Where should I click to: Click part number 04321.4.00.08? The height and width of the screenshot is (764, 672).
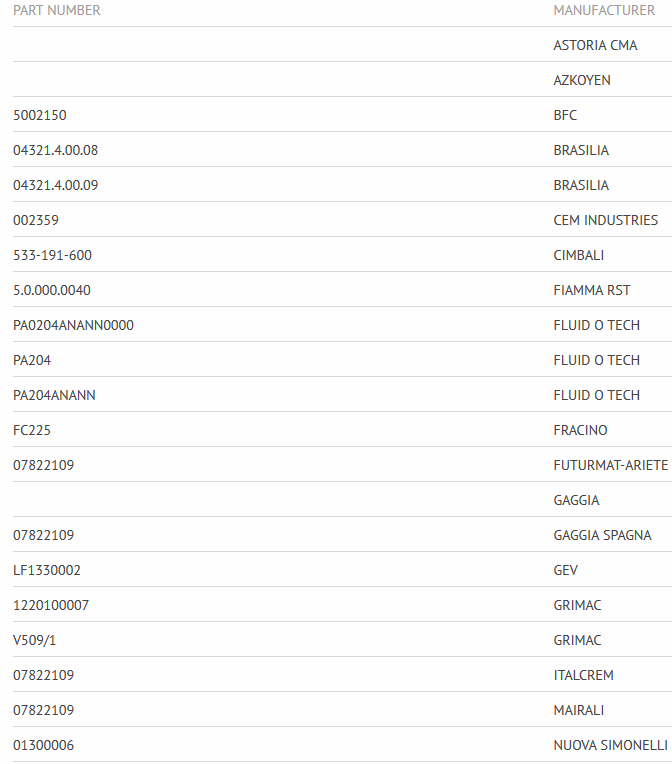tap(56, 150)
